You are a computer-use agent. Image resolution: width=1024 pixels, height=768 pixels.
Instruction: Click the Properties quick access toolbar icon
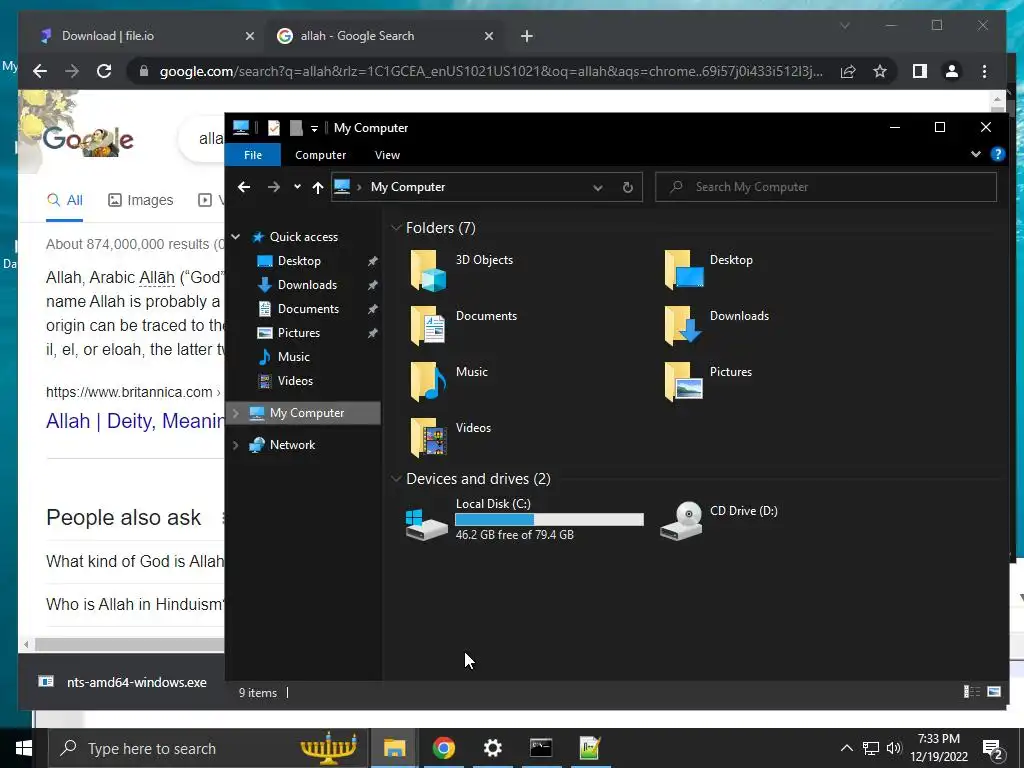coord(274,128)
